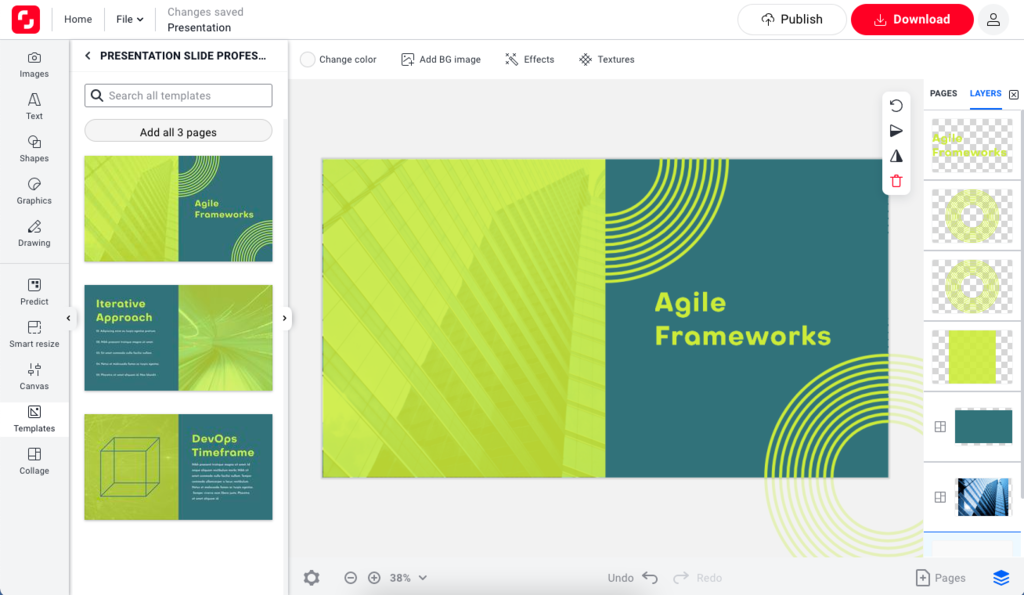Select the Shapes tool
The image size is (1024, 595).
(x=34, y=149)
